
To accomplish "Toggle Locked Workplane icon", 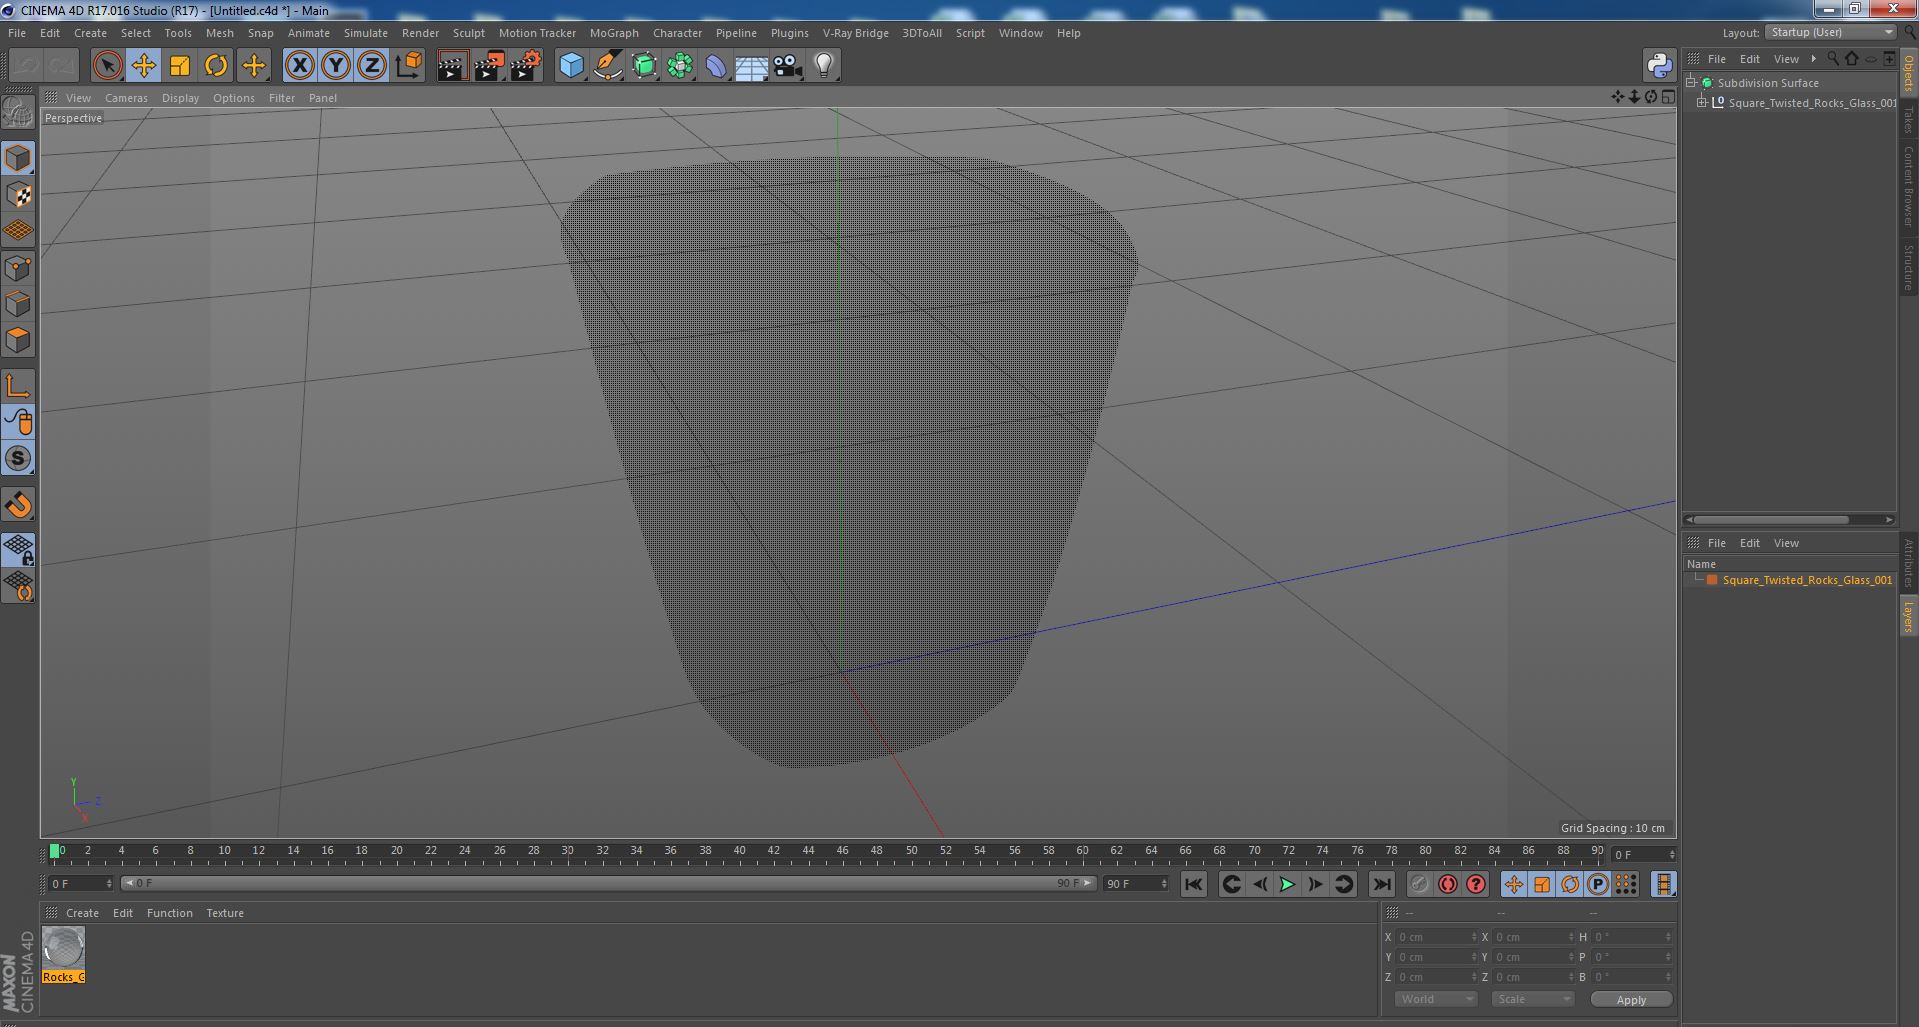I will point(18,549).
